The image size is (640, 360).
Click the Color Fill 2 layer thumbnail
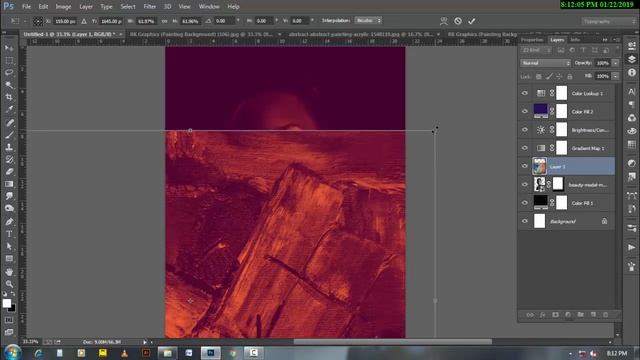point(540,111)
